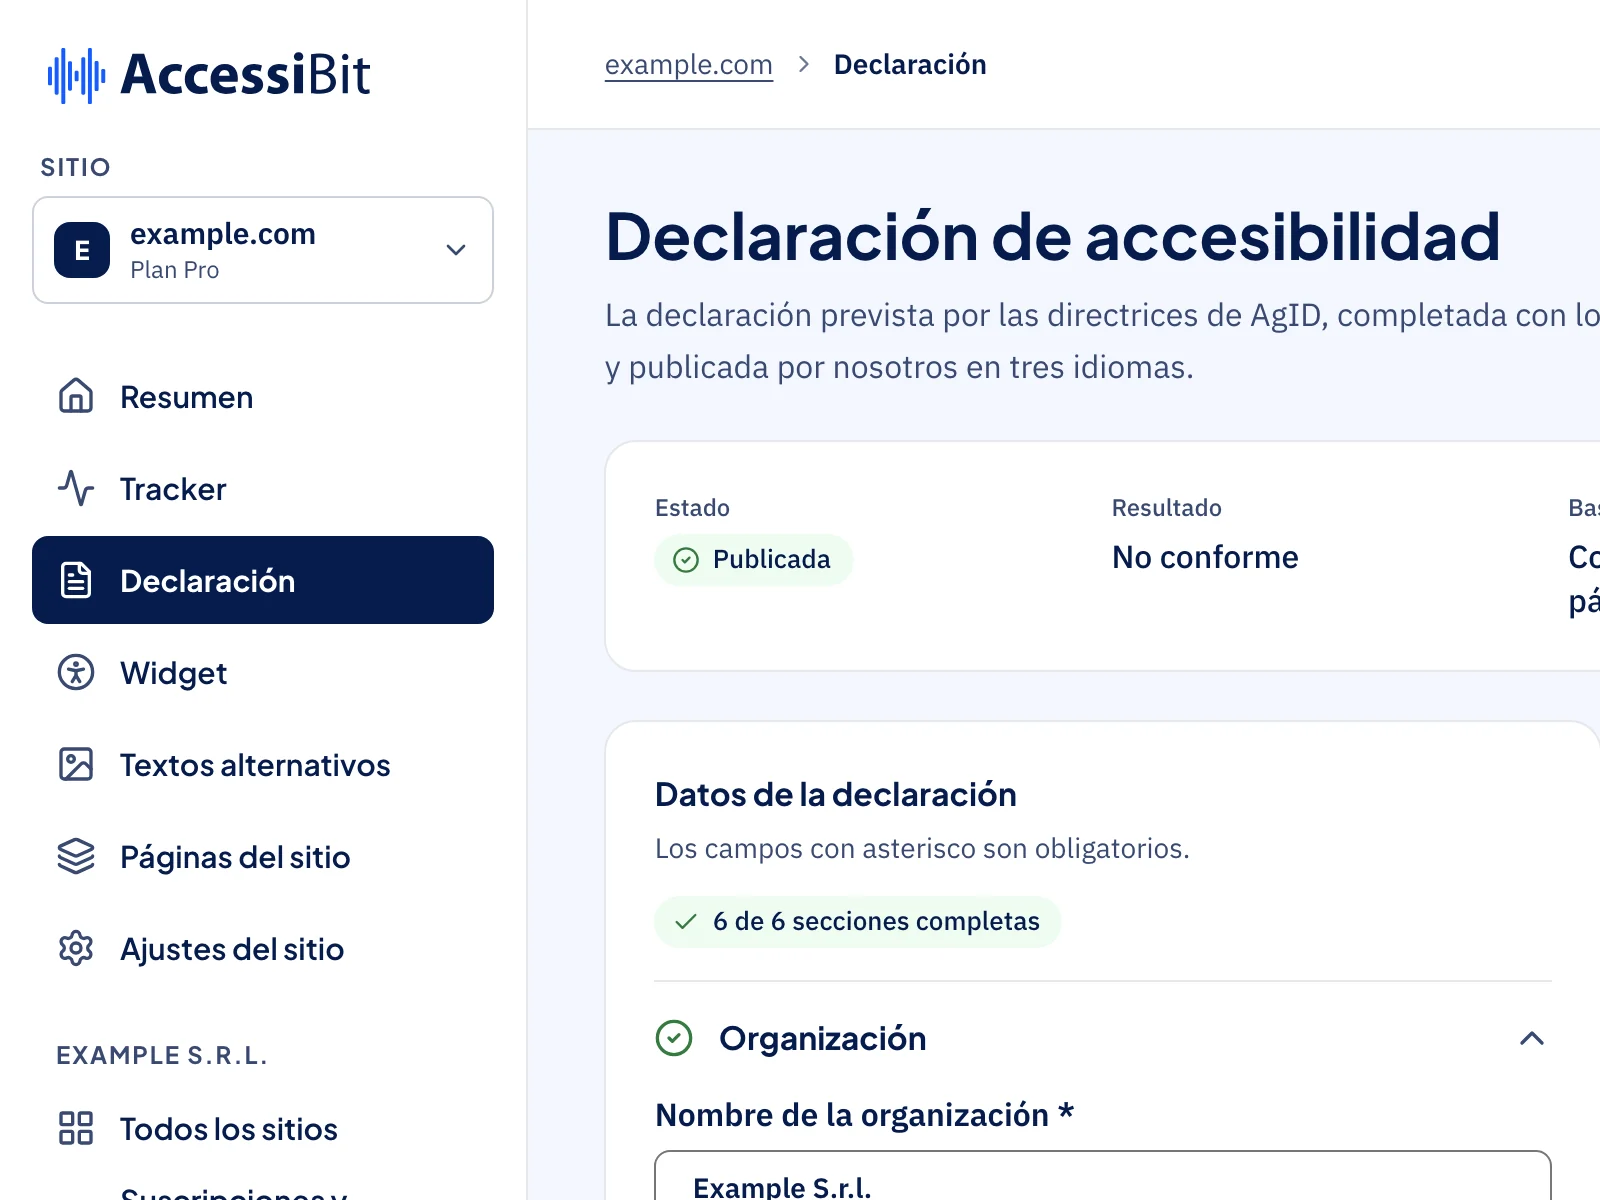
Task: Select Widget in the sidebar menu
Action: tap(263, 672)
